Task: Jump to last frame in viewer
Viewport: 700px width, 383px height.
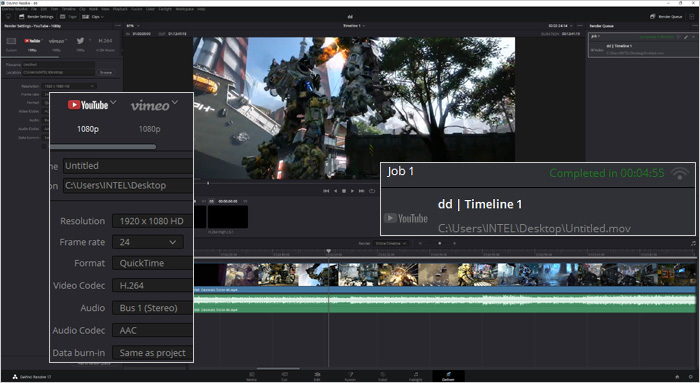Action: [x=362, y=191]
